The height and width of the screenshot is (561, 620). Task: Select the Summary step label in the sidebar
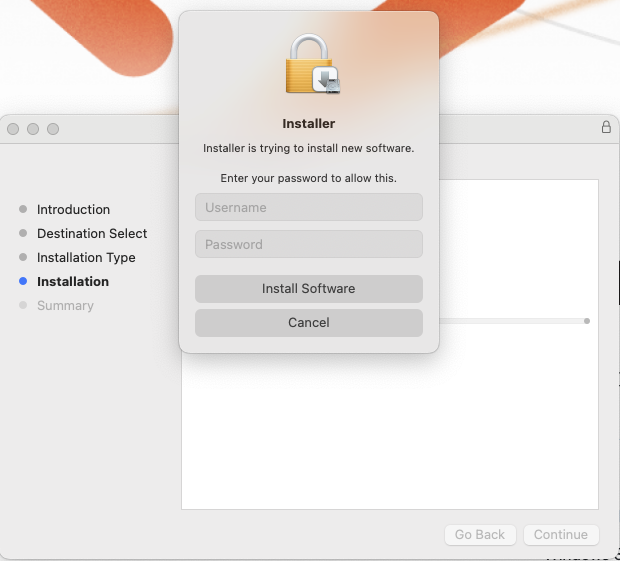65,306
